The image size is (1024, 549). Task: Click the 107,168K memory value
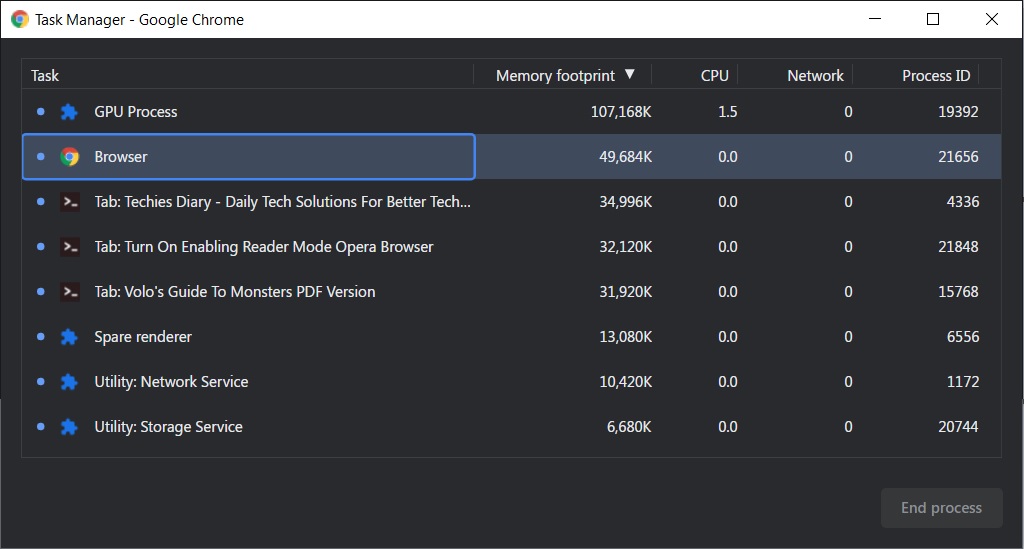click(621, 112)
